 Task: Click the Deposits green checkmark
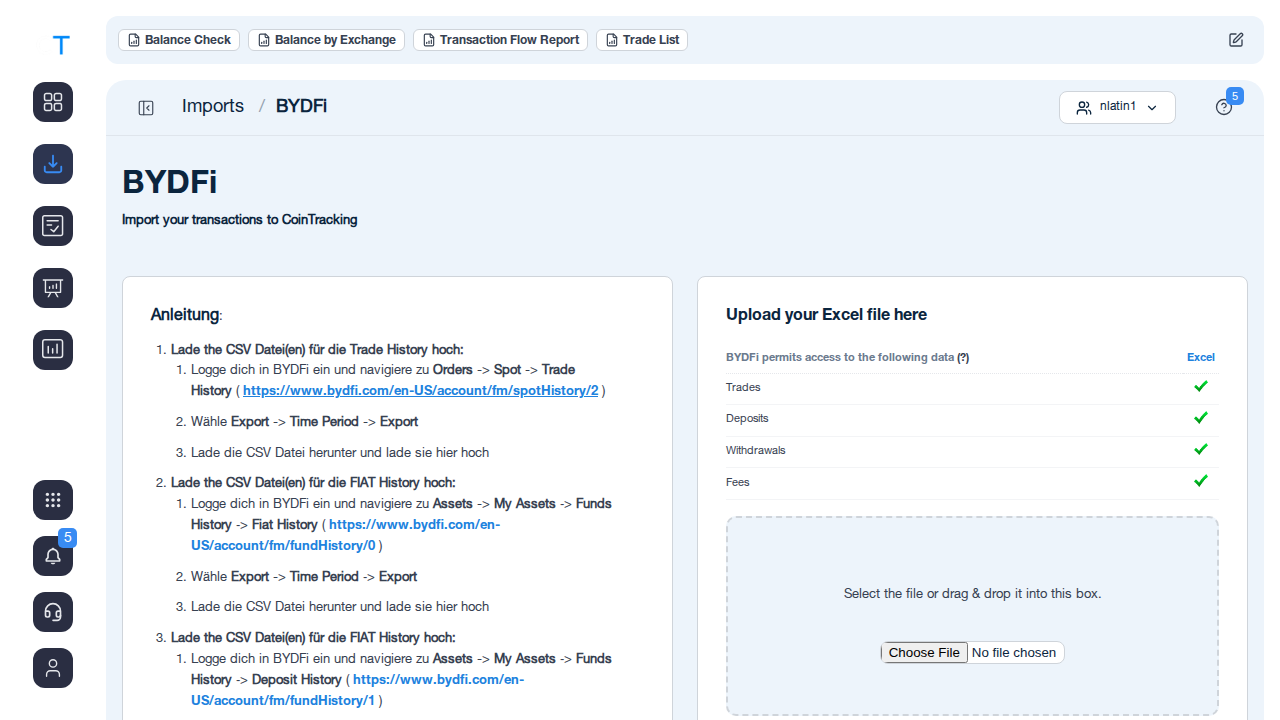click(1201, 418)
